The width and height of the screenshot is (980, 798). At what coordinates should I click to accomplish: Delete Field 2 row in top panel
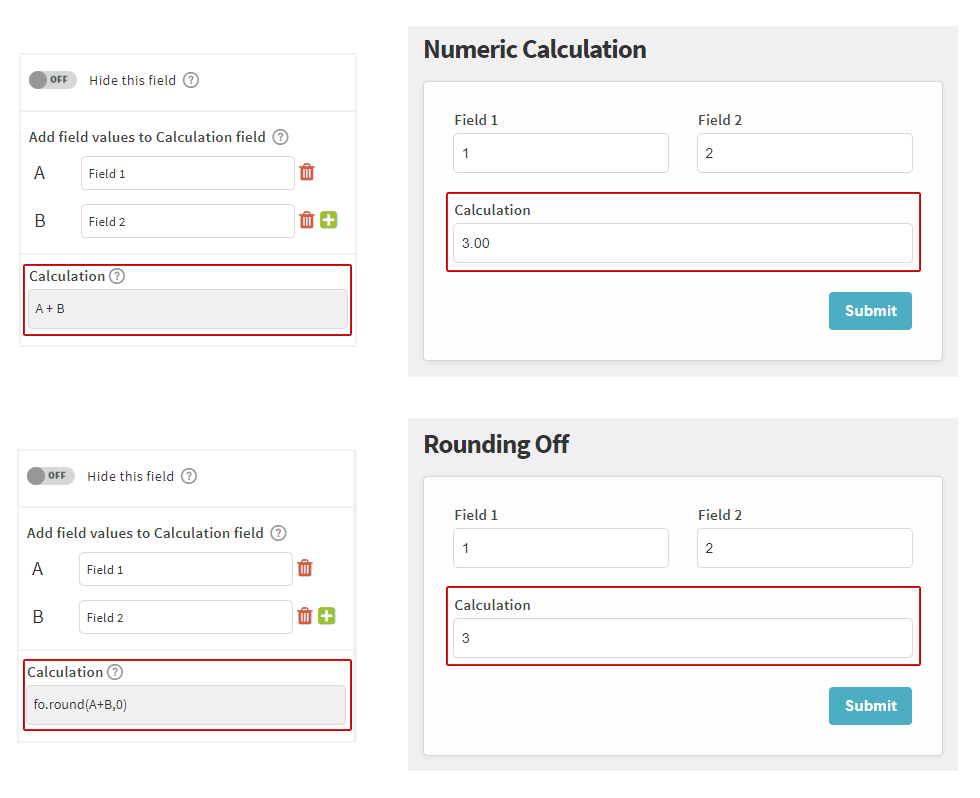pos(306,220)
